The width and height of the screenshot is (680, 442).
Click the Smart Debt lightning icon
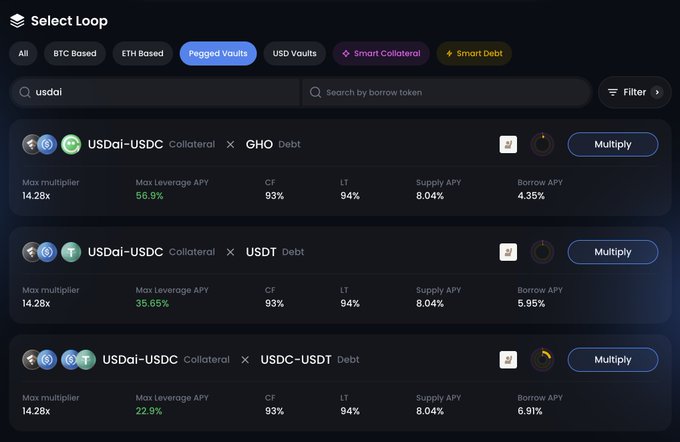coord(449,53)
